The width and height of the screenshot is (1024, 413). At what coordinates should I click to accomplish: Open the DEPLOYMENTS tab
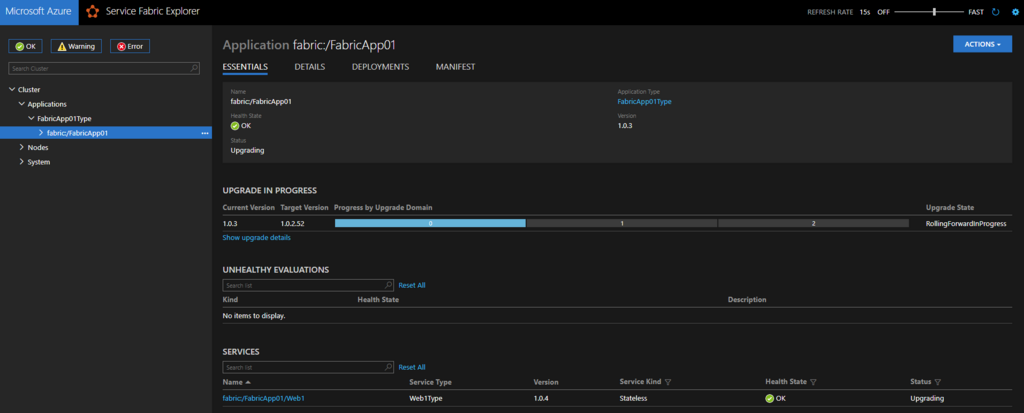[x=380, y=67]
